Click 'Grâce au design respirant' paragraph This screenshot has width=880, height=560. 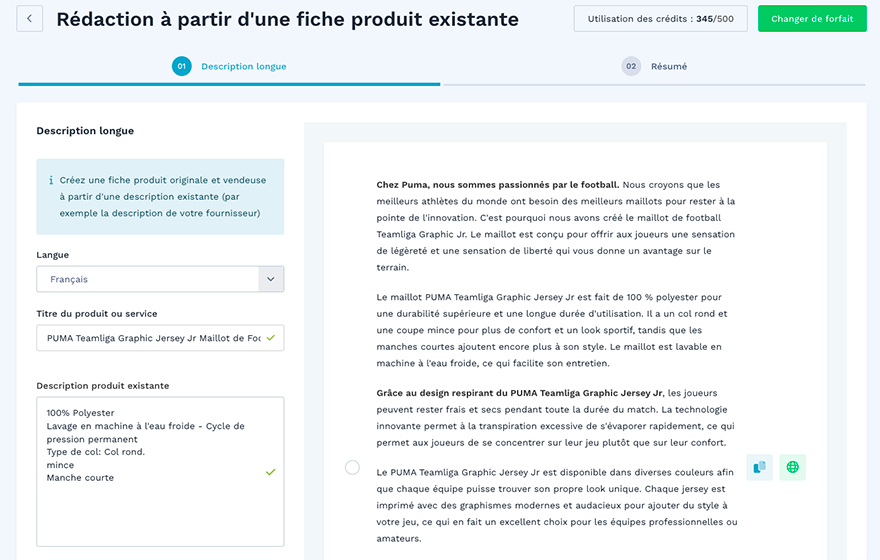pos(556,417)
